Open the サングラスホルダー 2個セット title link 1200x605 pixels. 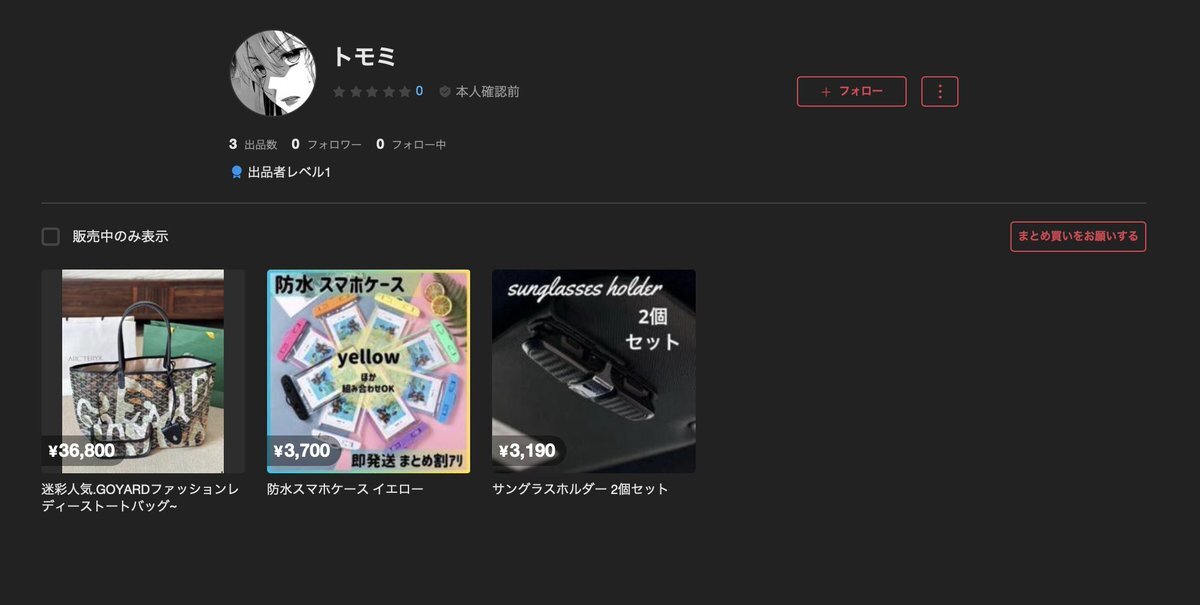pyautogui.click(x=580, y=489)
